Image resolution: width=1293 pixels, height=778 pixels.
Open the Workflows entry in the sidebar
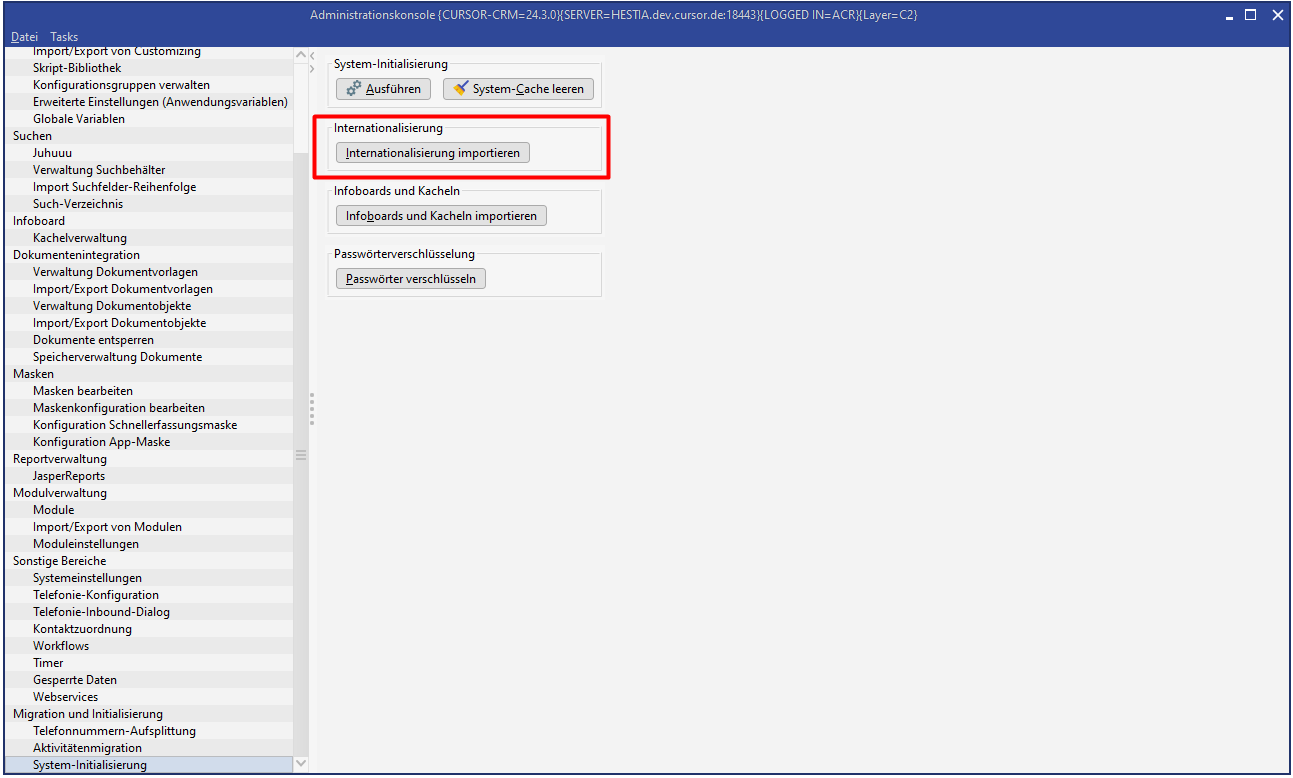[61, 646]
